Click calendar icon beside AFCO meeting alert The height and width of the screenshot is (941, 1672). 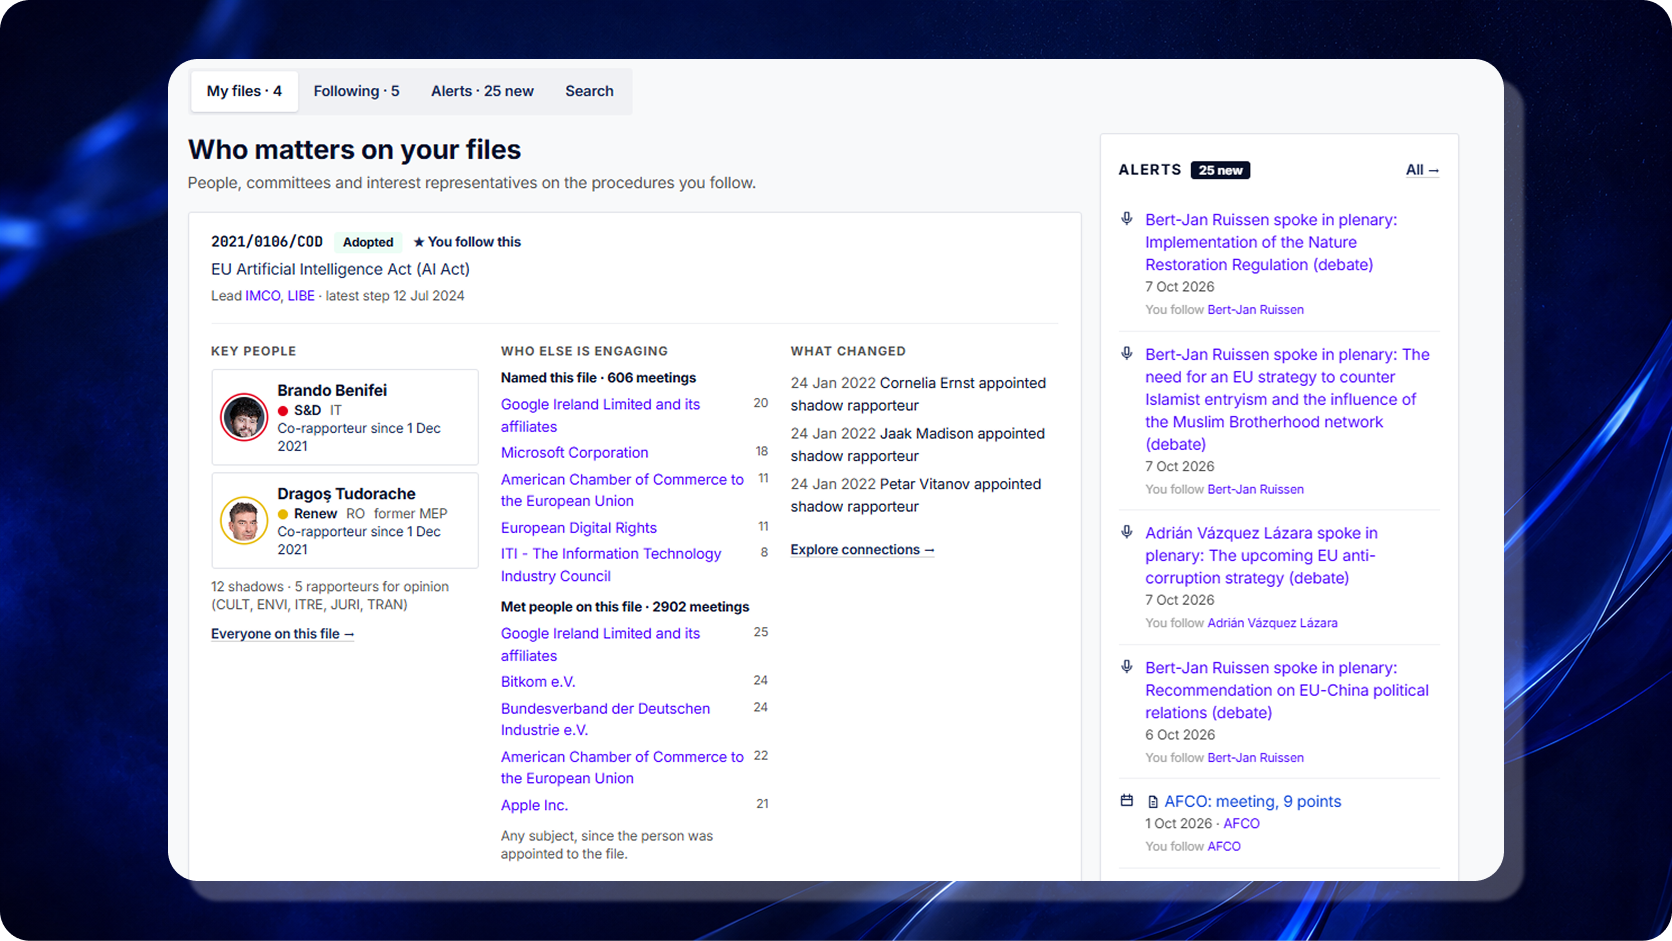tap(1127, 801)
